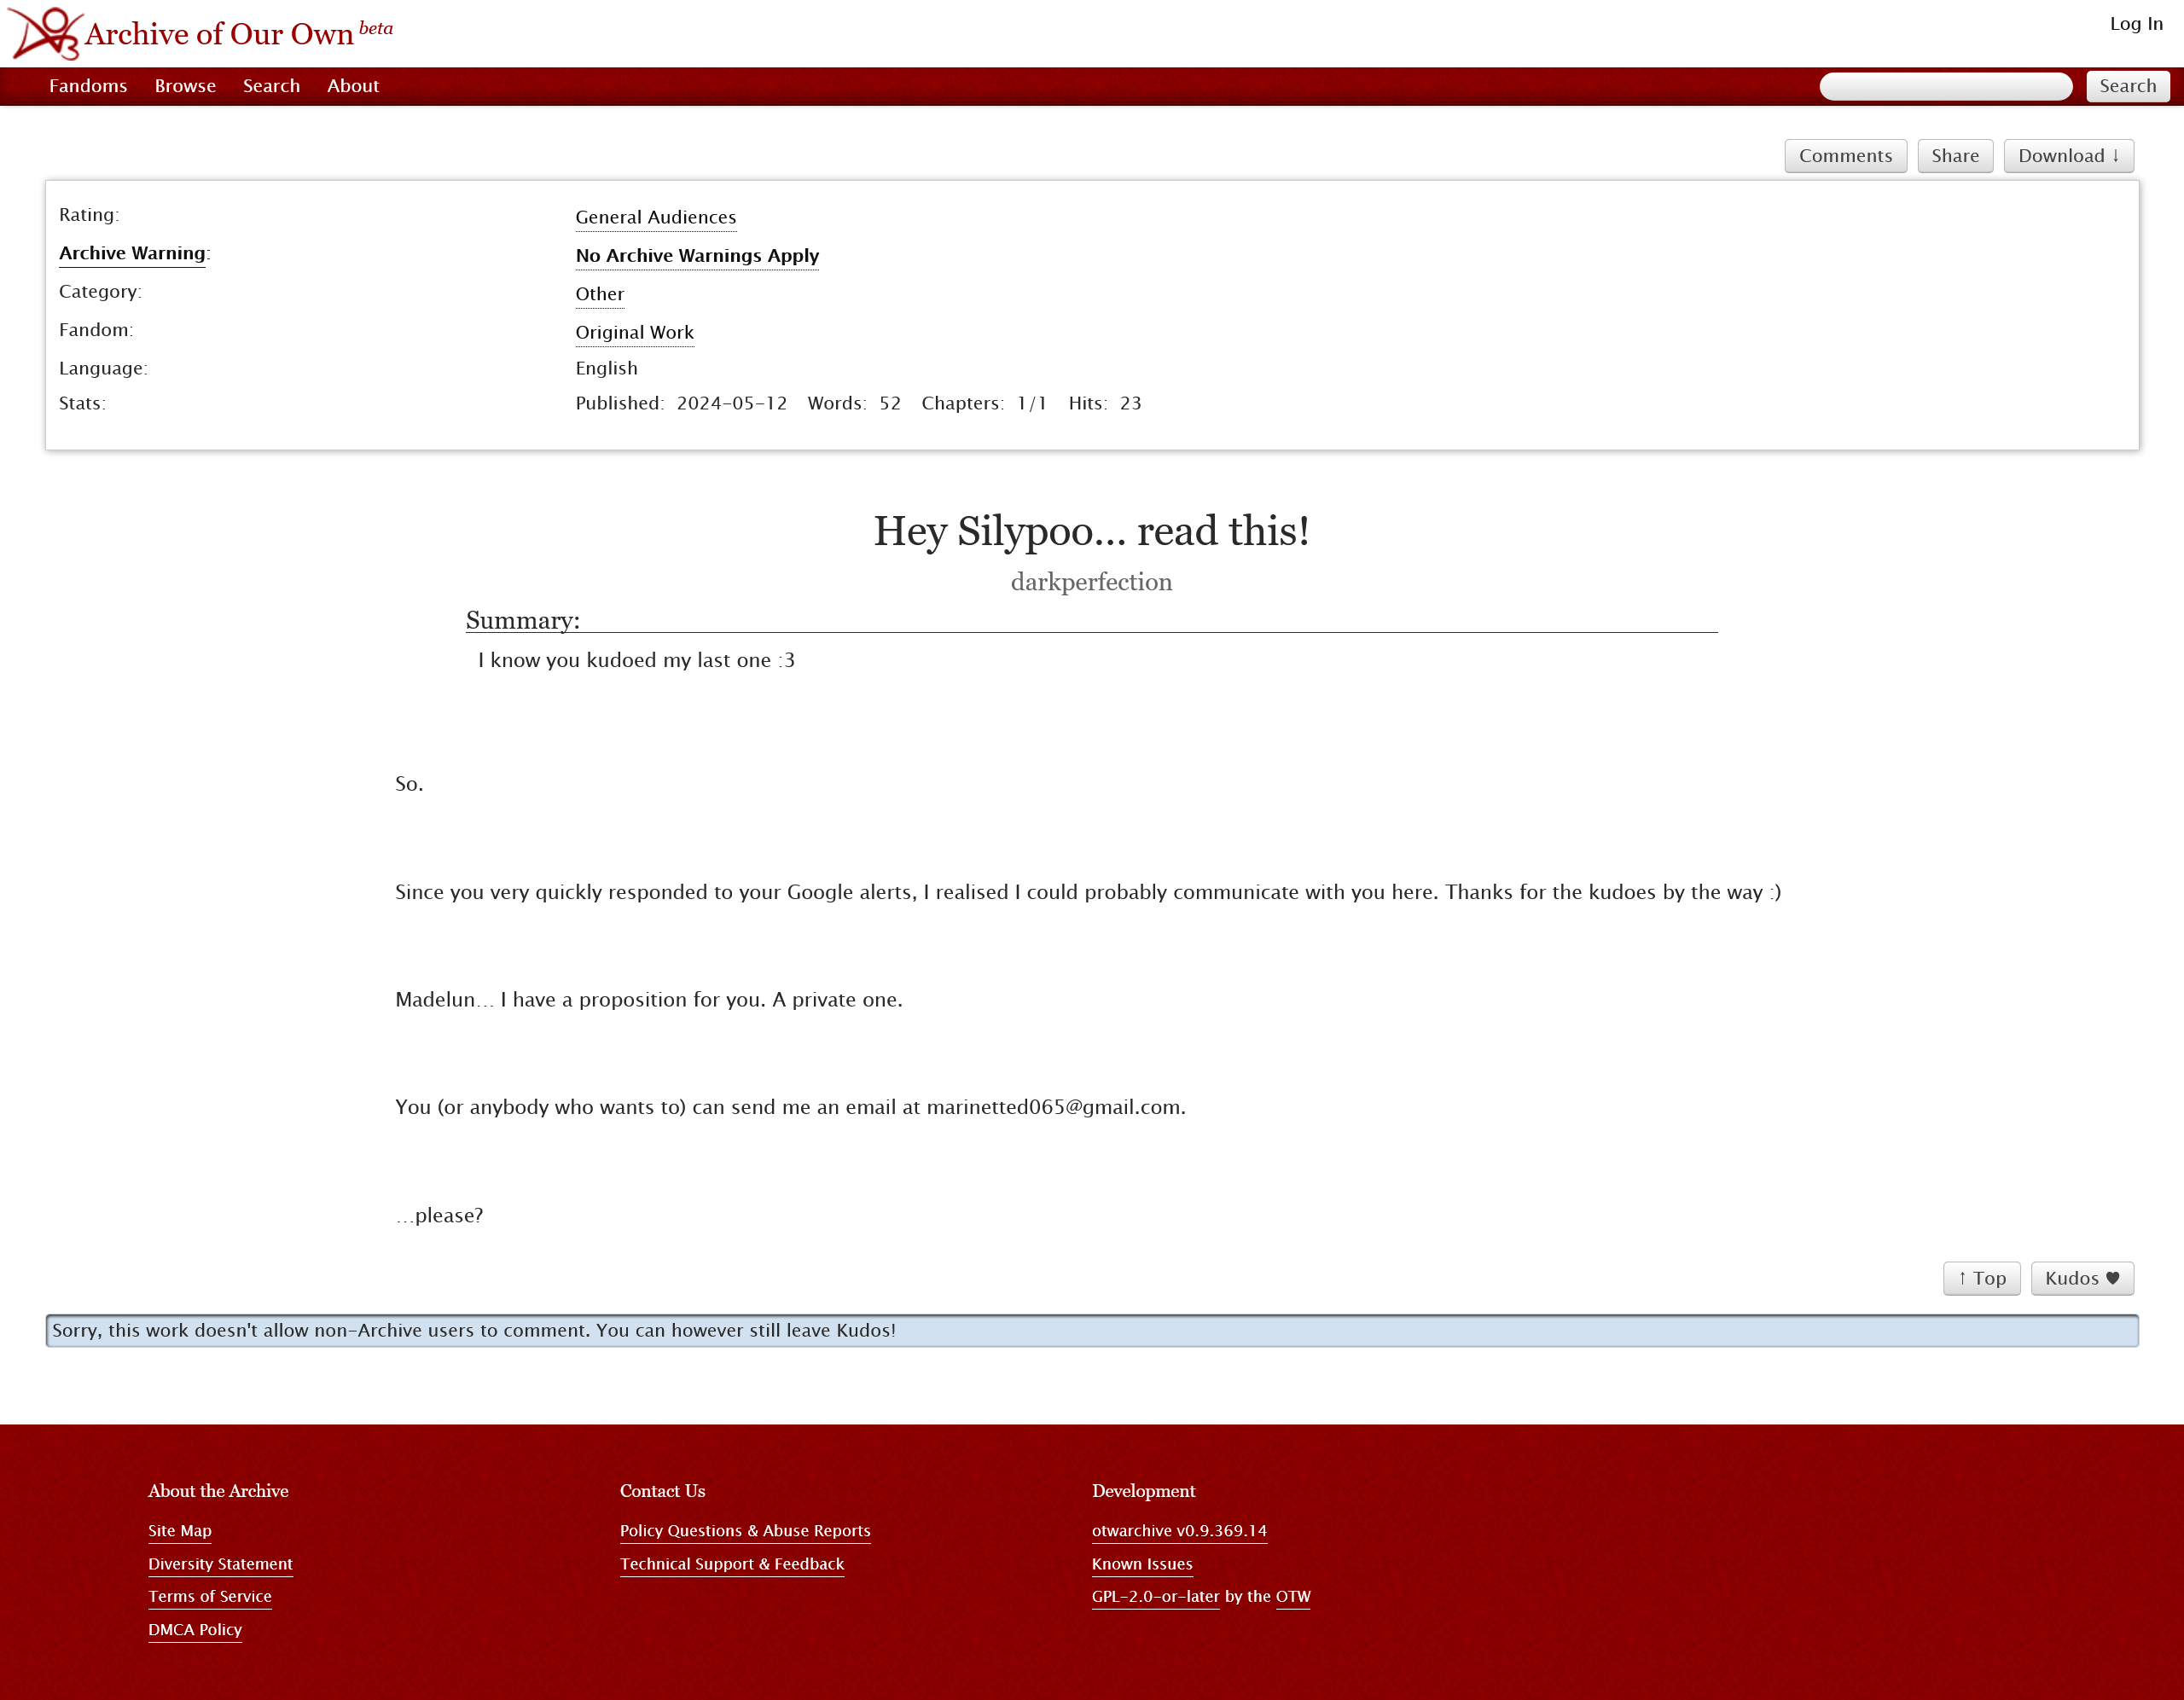Open the Known Issues link
Image resolution: width=2184 pixels, height=1700 pixels.
(x=1142, y=1564)
